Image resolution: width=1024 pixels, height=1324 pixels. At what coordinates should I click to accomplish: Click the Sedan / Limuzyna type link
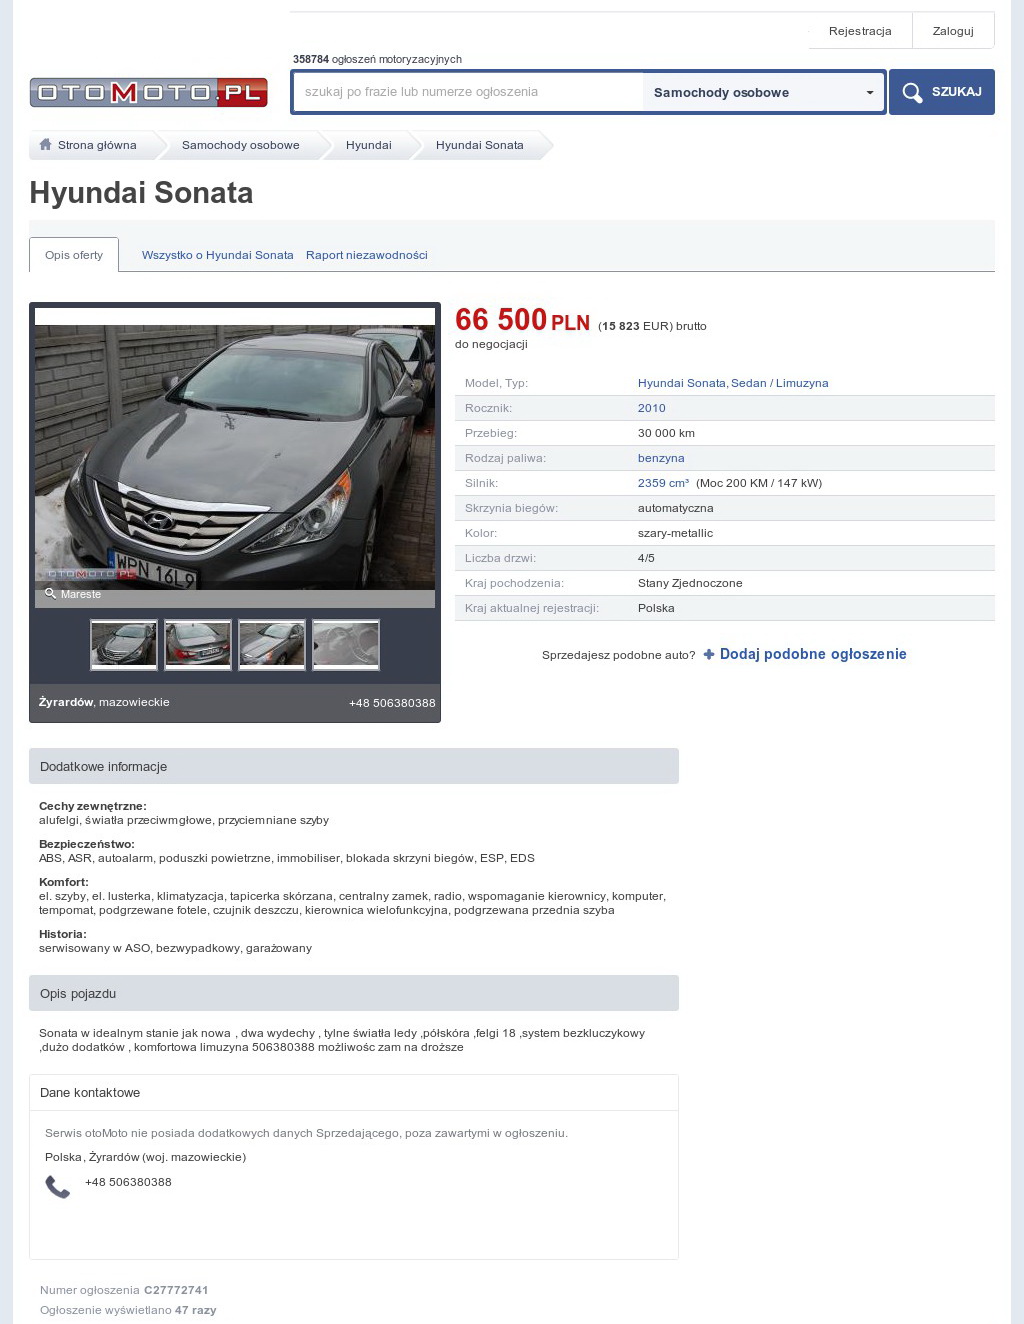(x=780, y=383)
